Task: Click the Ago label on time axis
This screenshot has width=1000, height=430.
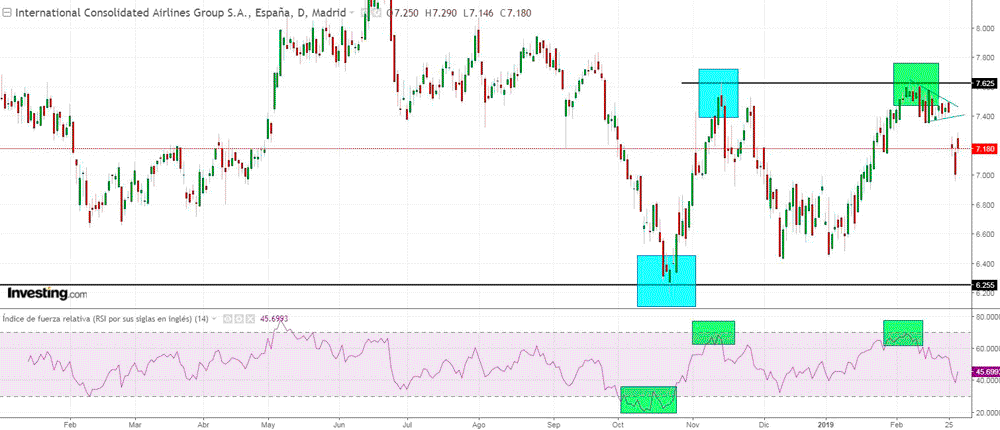Action: pyautogui.click(x=478, y=424)
